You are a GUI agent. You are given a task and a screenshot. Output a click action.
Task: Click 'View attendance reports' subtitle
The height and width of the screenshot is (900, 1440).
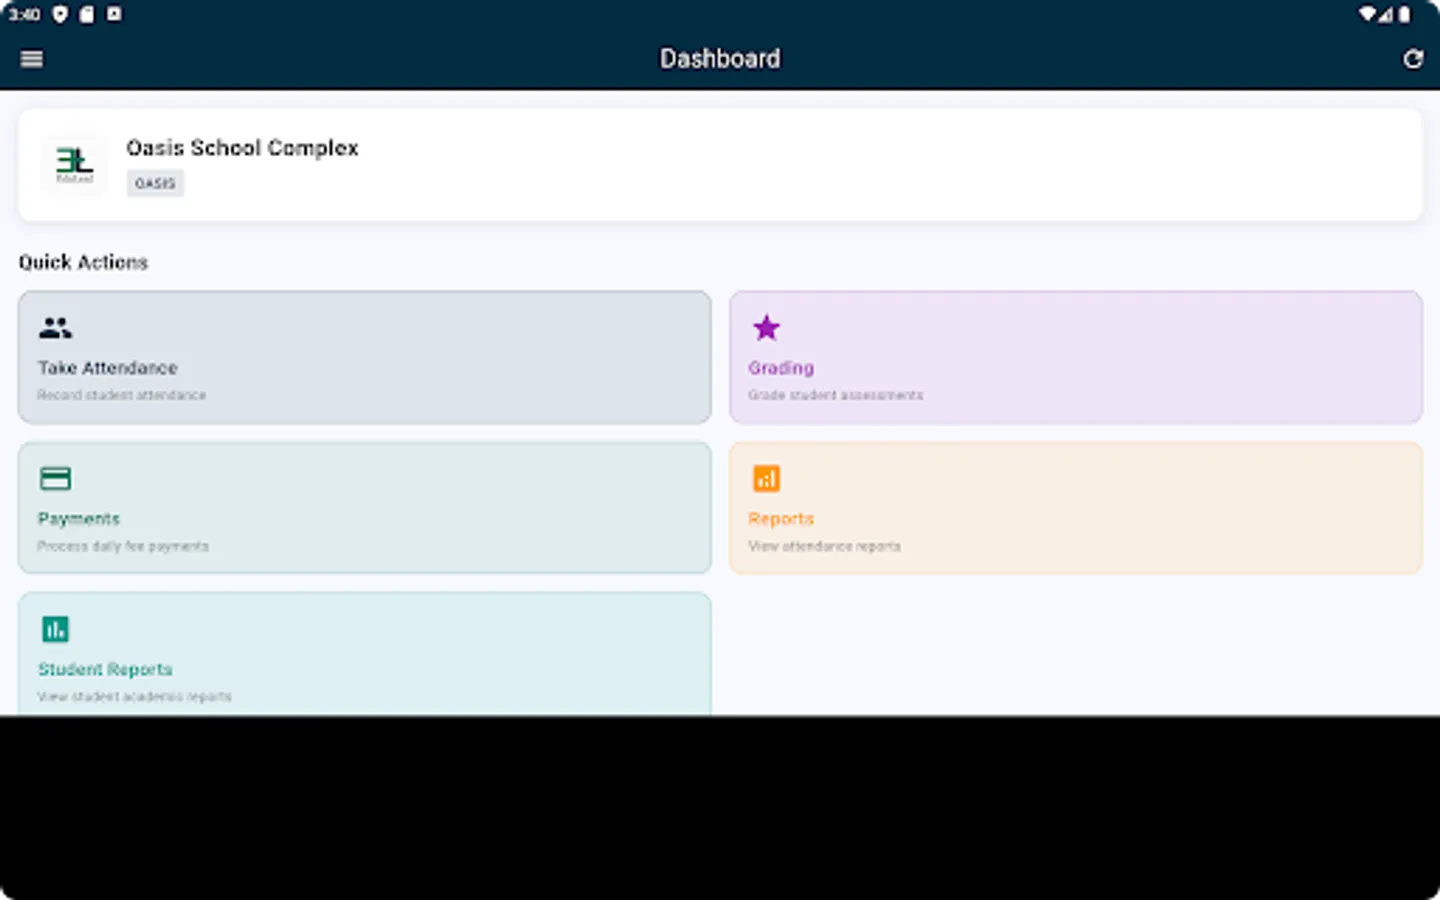click(x=825, y=546)
